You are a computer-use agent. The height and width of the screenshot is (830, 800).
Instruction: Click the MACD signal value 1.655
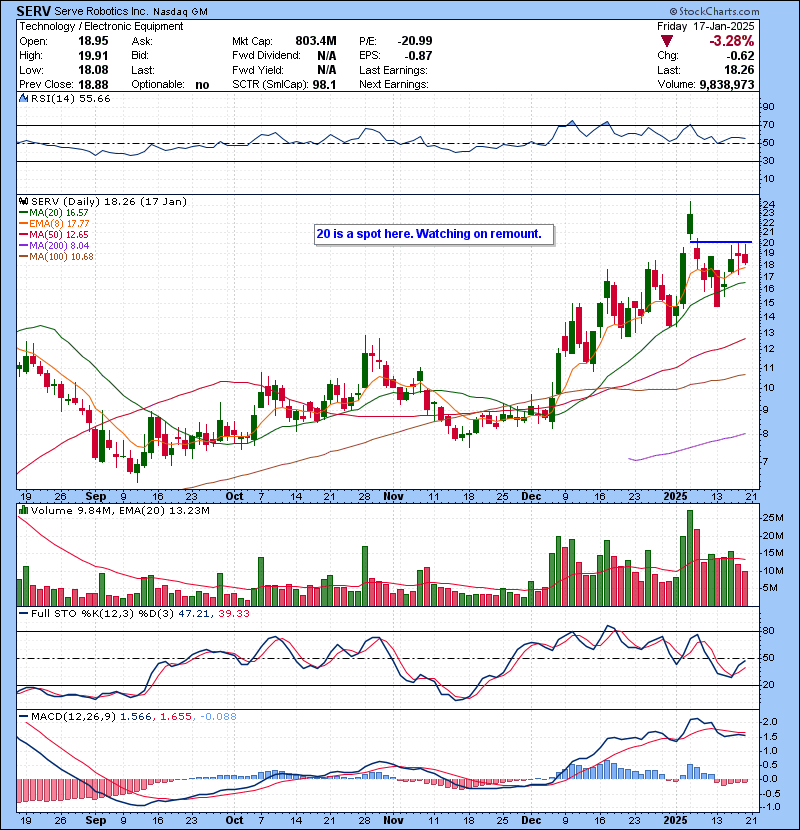click(x=175, y=717)
